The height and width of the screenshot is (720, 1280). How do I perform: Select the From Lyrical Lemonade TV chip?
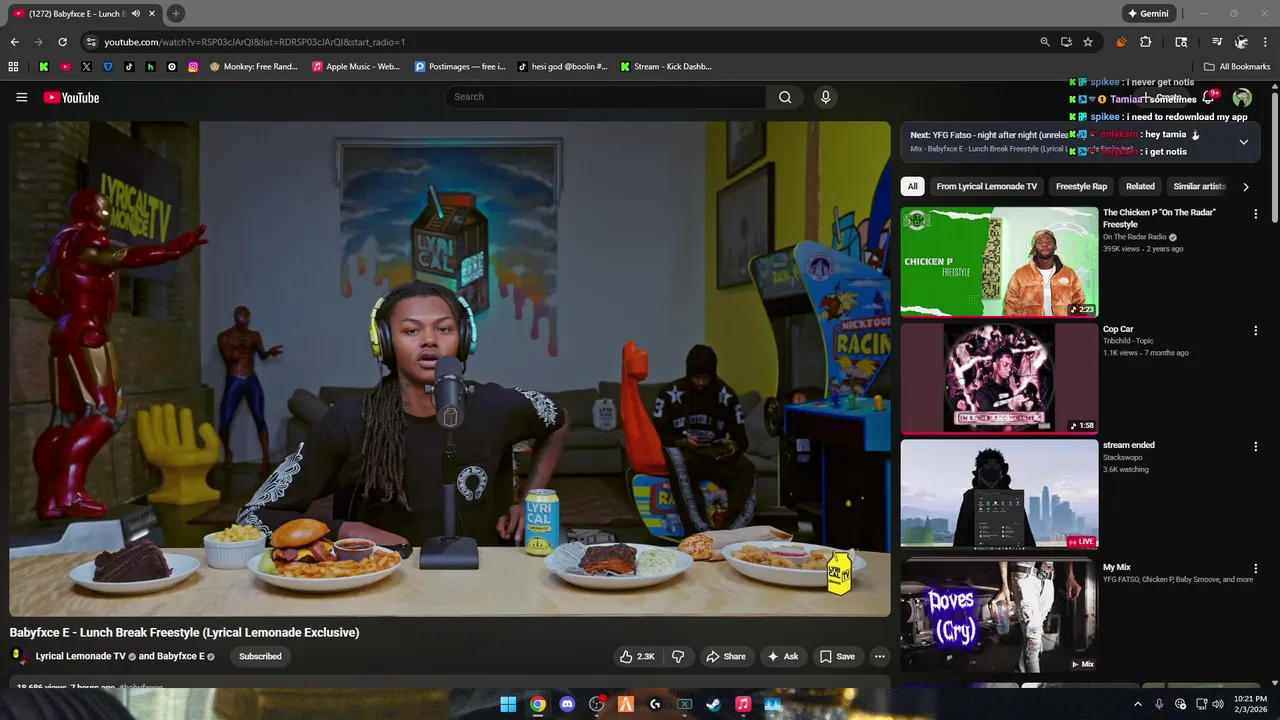click(987, 186)
